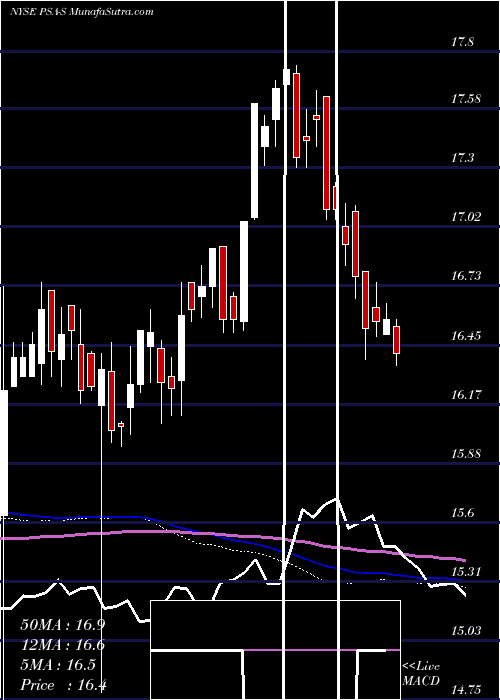Click the 5MA : 16.5 reading
The image size is (500, 700).
point(58,665)
